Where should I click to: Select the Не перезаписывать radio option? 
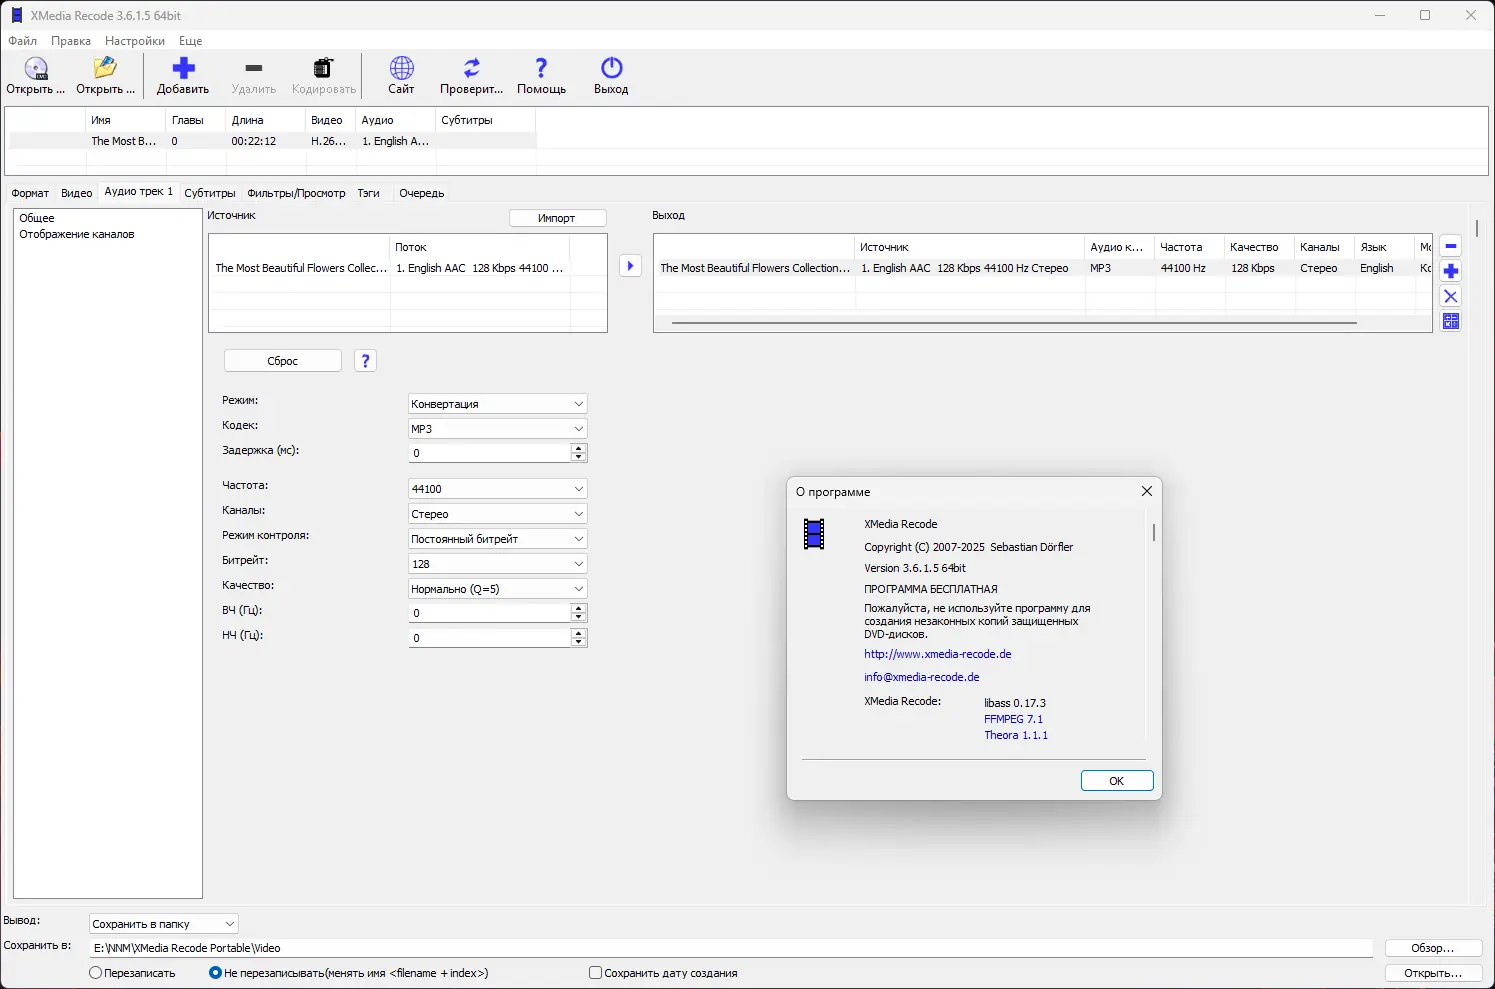pos(215,973)
